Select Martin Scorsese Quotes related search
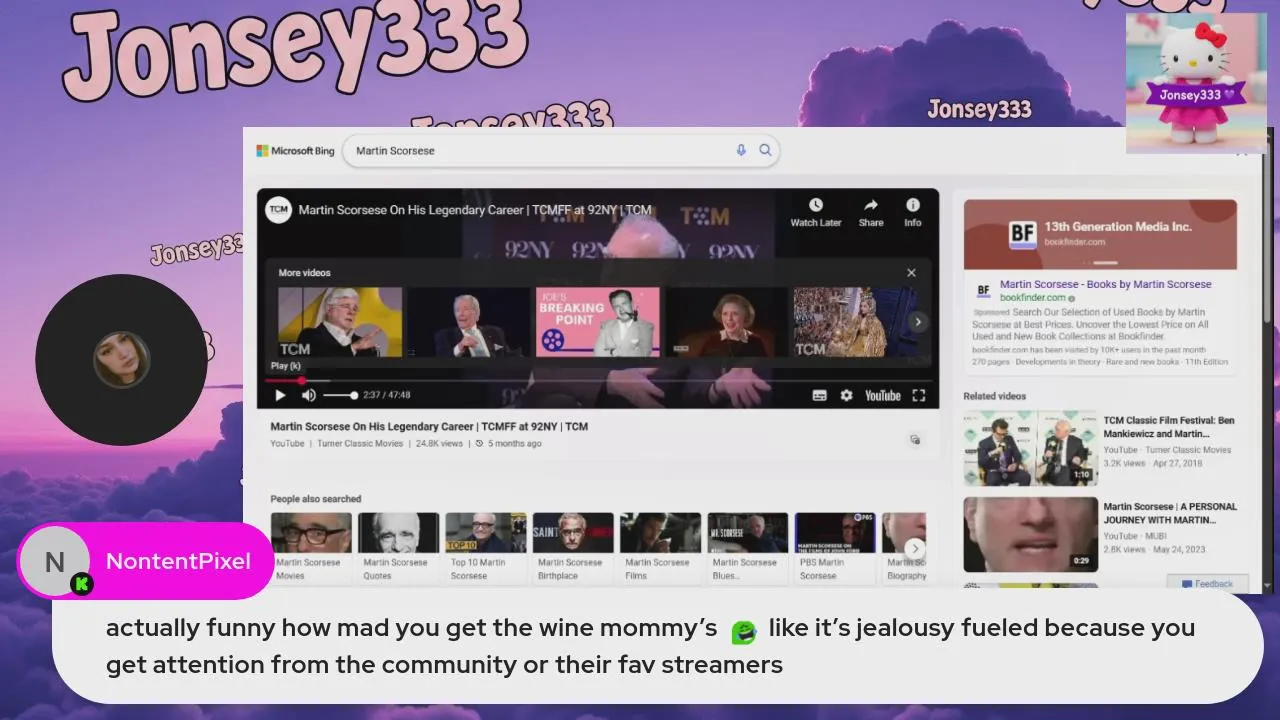 point(398,547)
